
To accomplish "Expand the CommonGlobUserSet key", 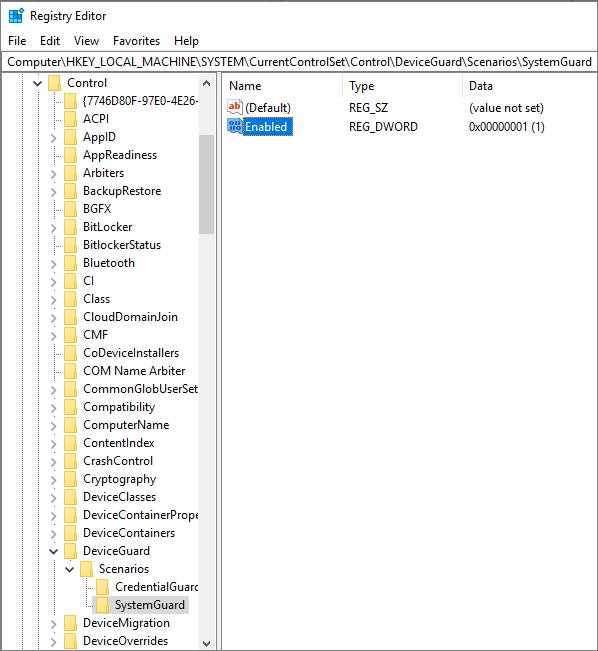I will (54, 389).
